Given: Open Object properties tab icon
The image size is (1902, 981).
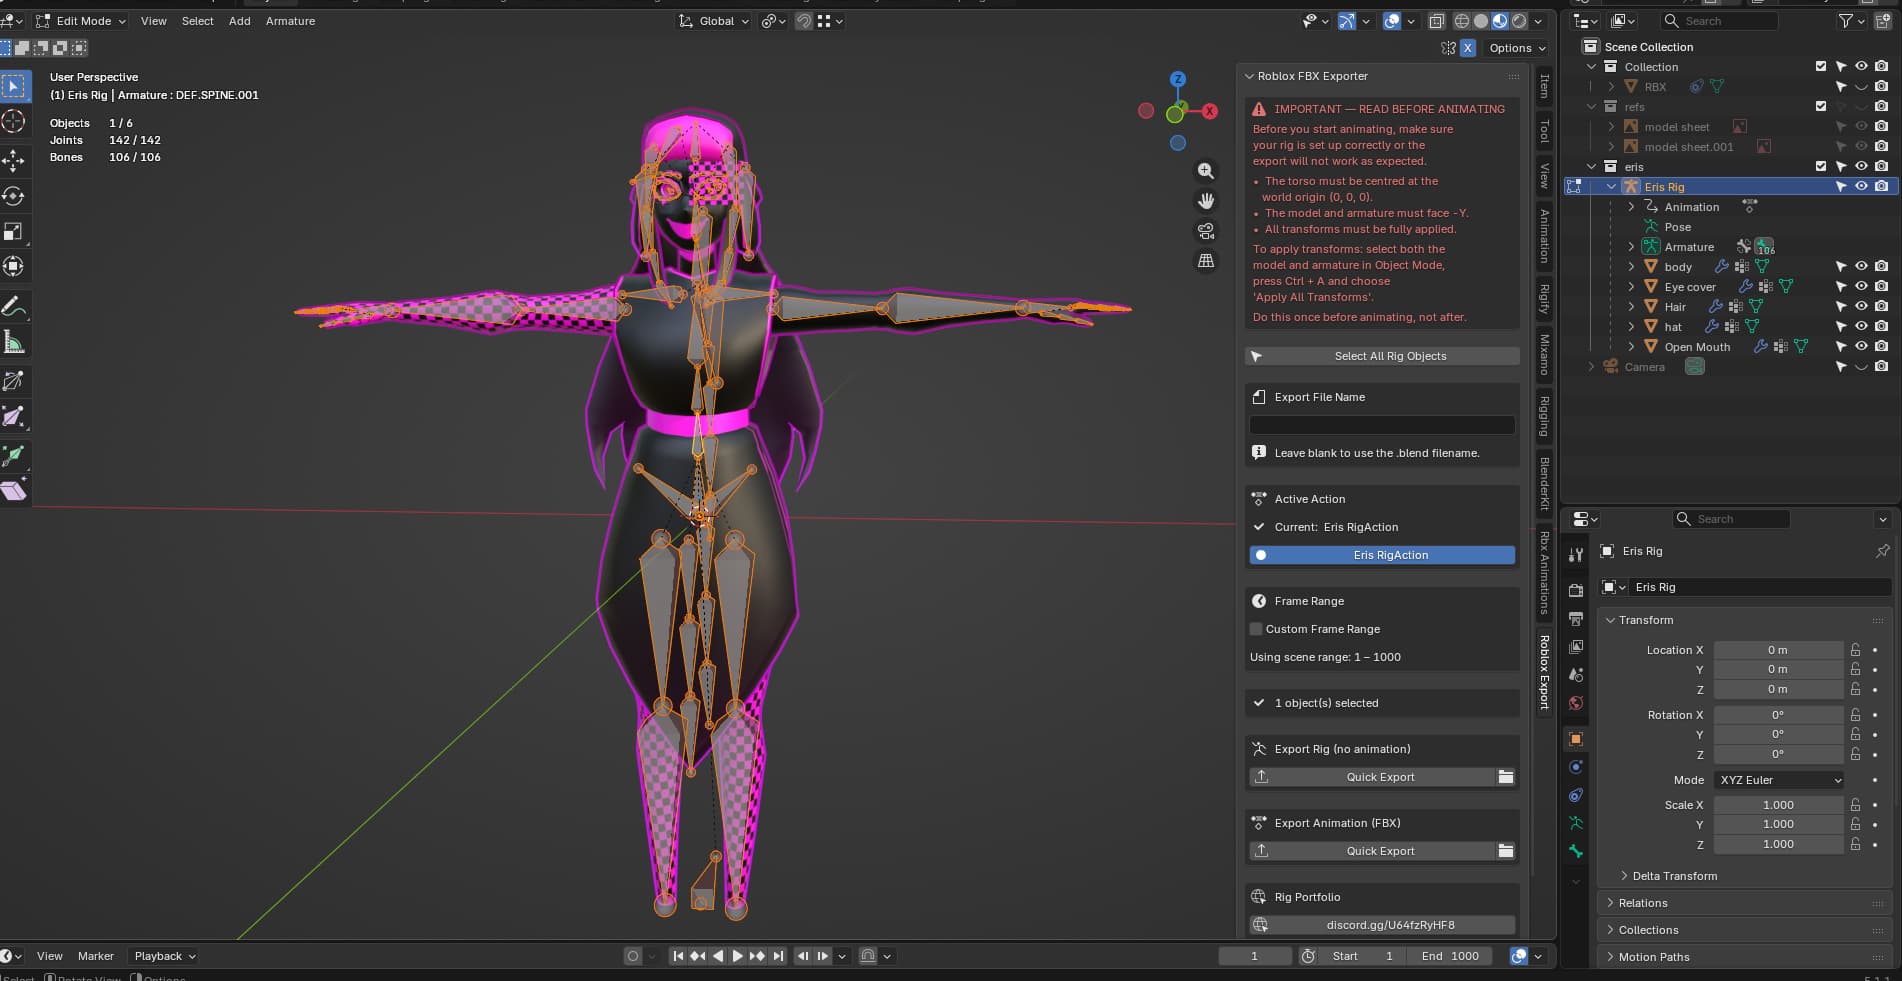Looking at the screenshot, I should pyautogui.click(x=1576, y=739).
